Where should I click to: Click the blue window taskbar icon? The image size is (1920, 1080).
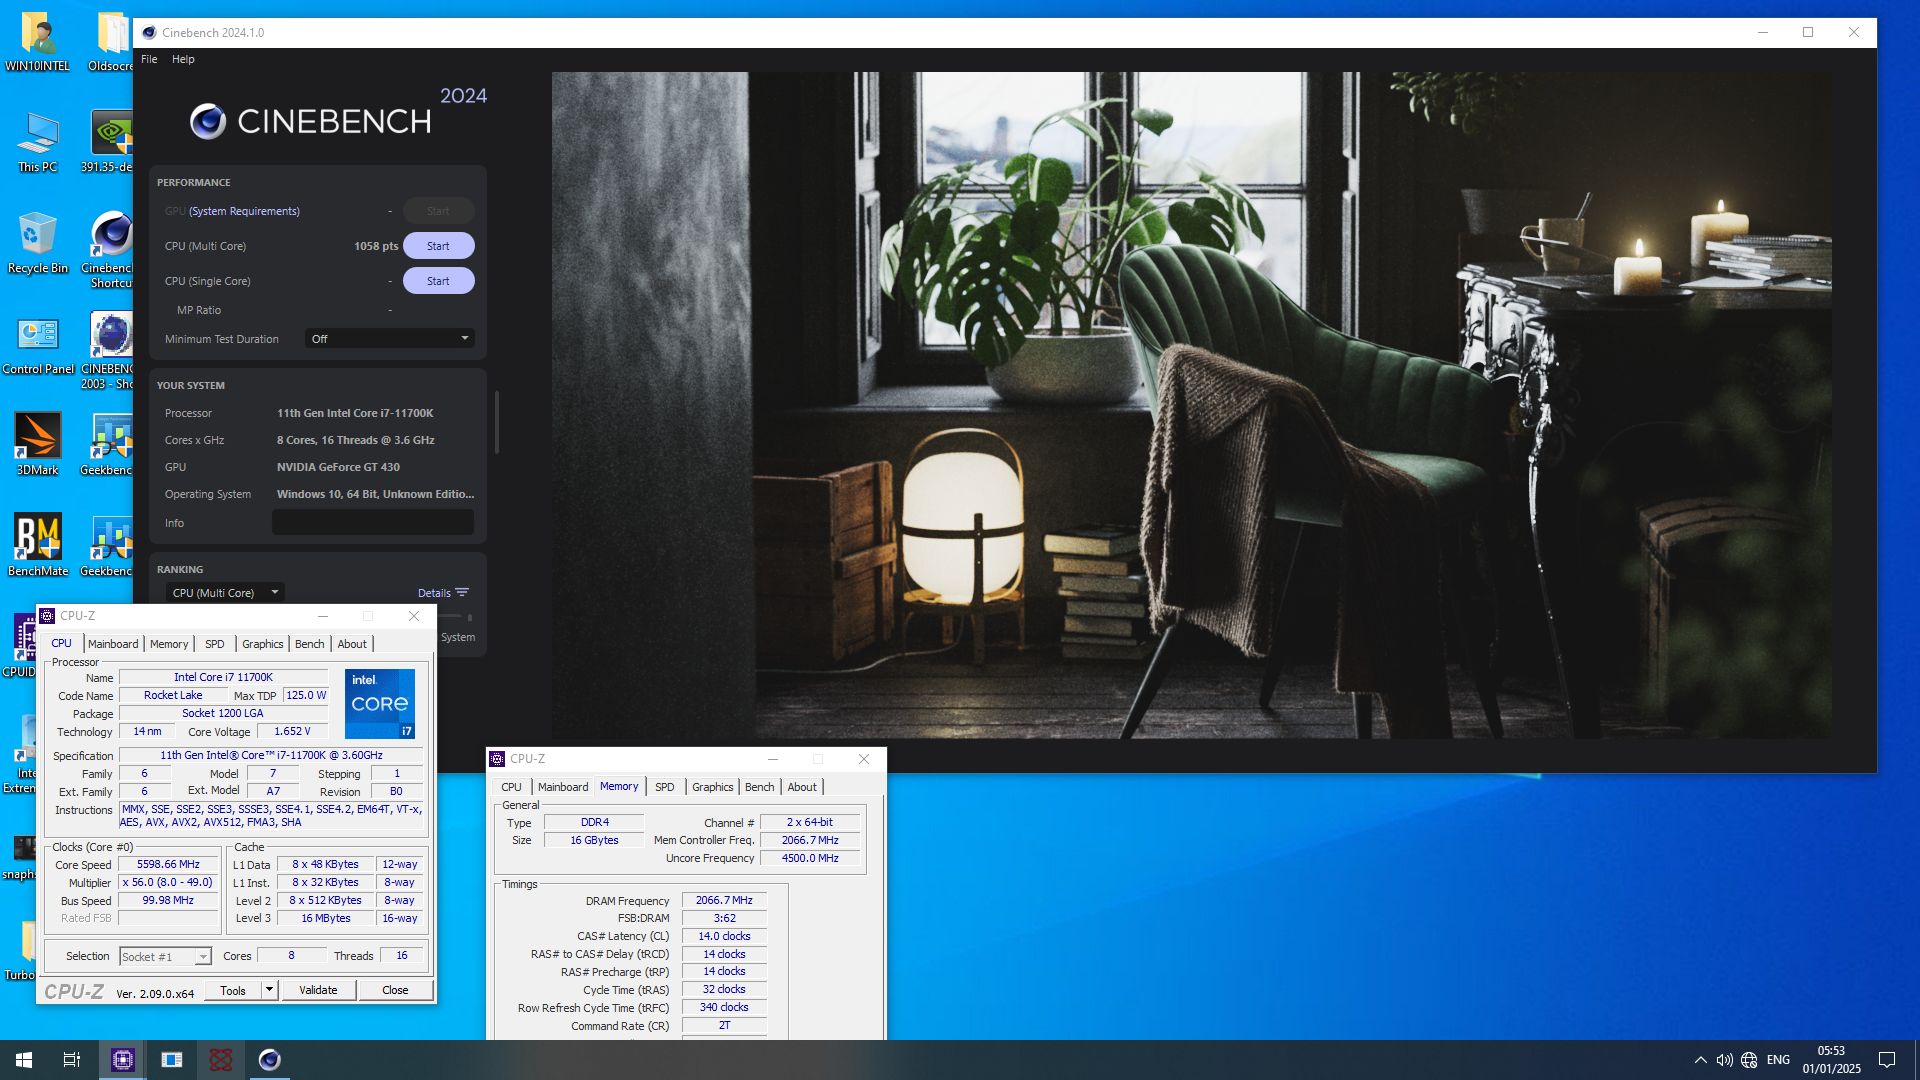click(x=171, y=1060)
